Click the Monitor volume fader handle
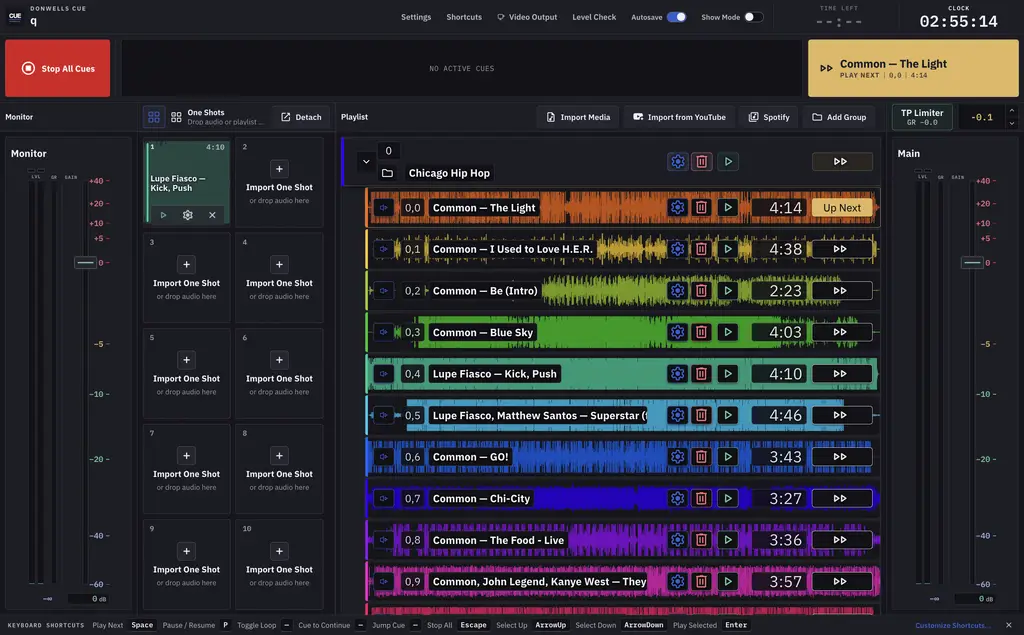The height and width of the screenshot is (635, 1024). 85,263
